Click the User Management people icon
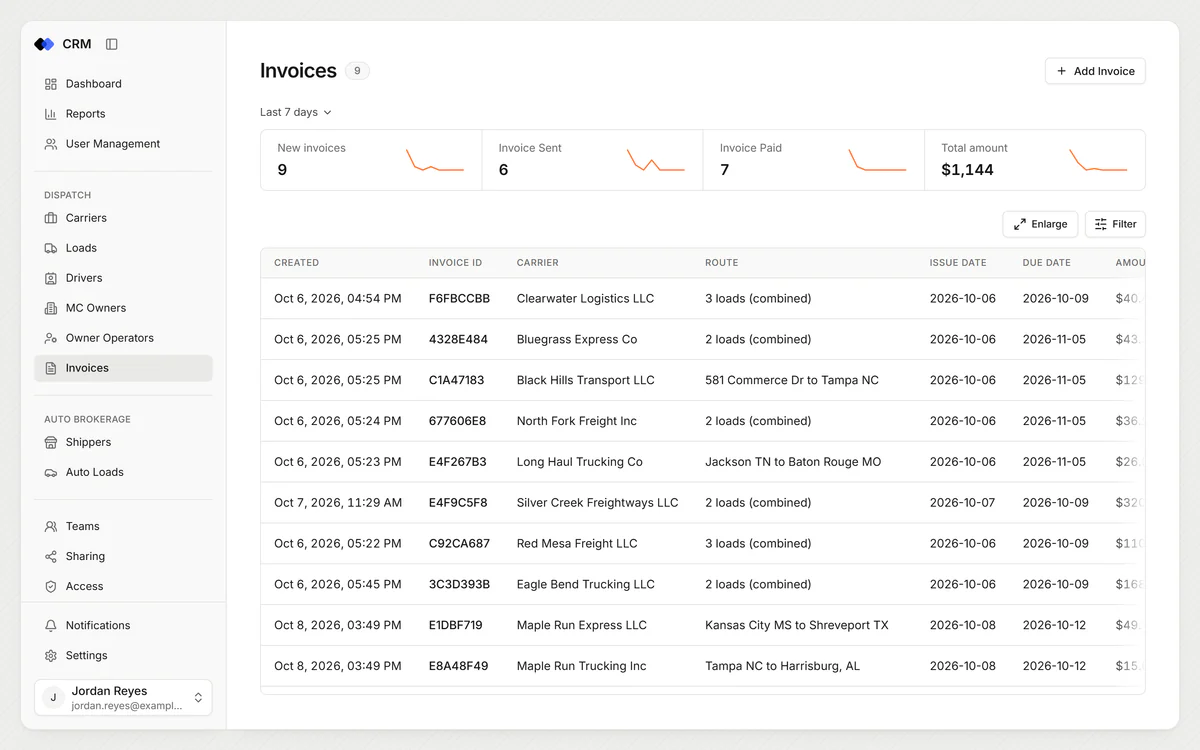The width and height of the screenshot is (1200, 750). point(51,144)
